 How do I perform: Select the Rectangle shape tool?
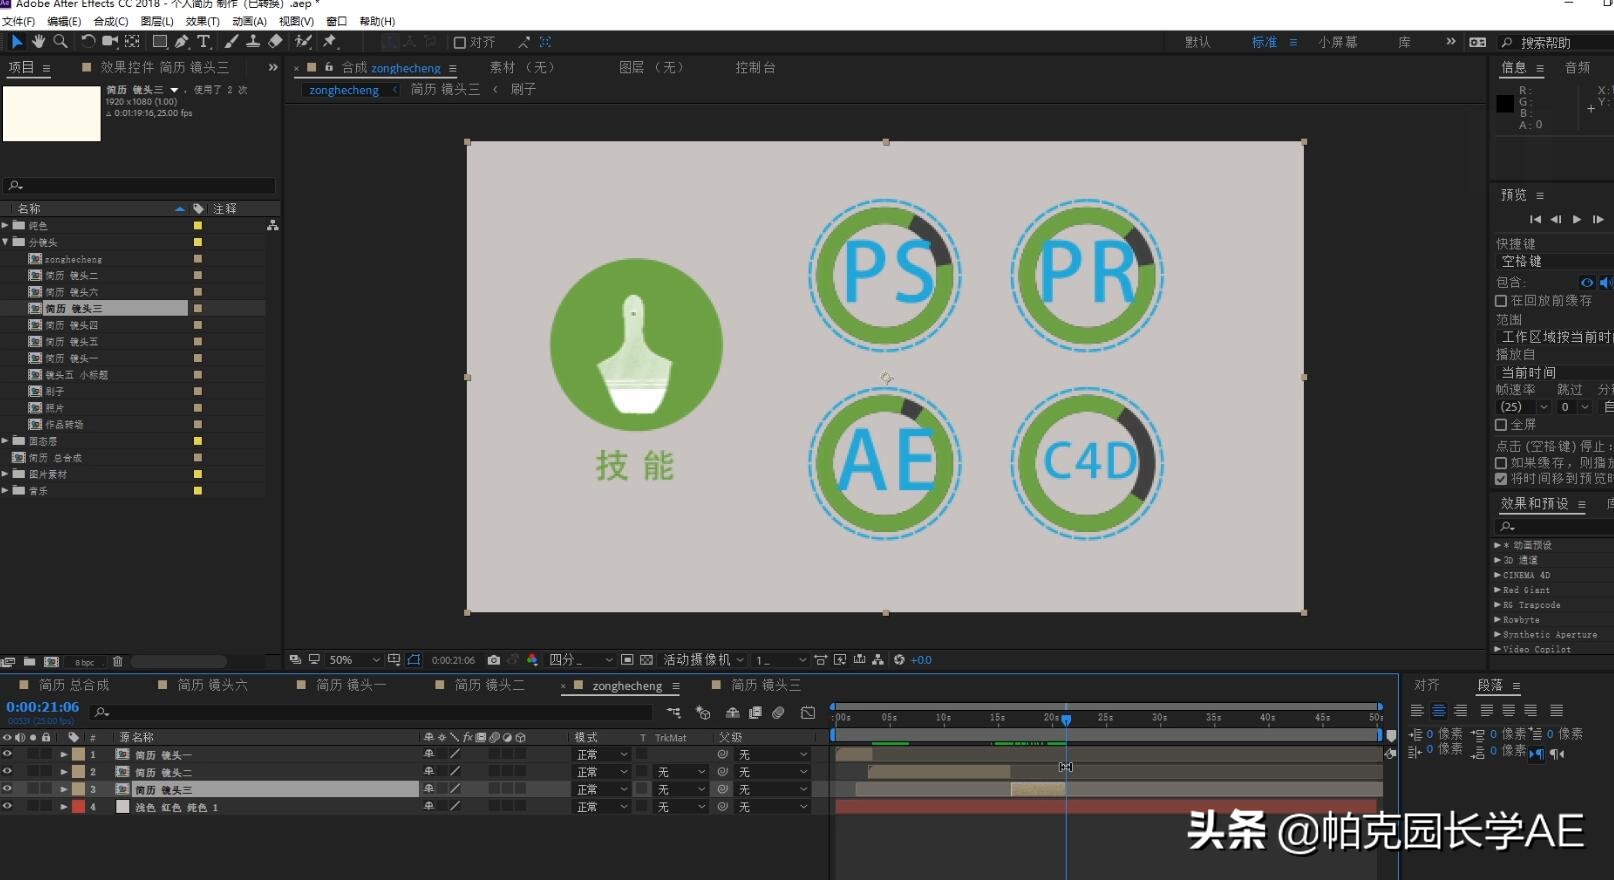coord(159,42)
